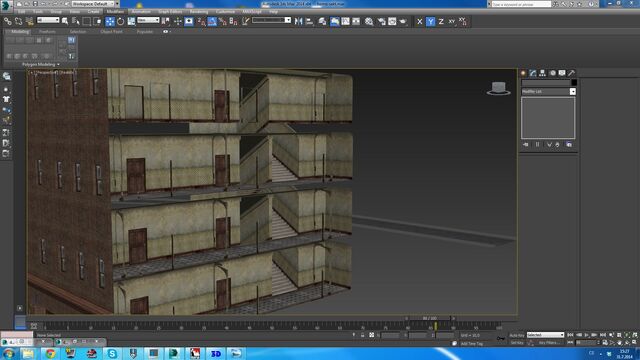
Task: Open the ribbon eye-icon options dropdown
Action: 166,31
